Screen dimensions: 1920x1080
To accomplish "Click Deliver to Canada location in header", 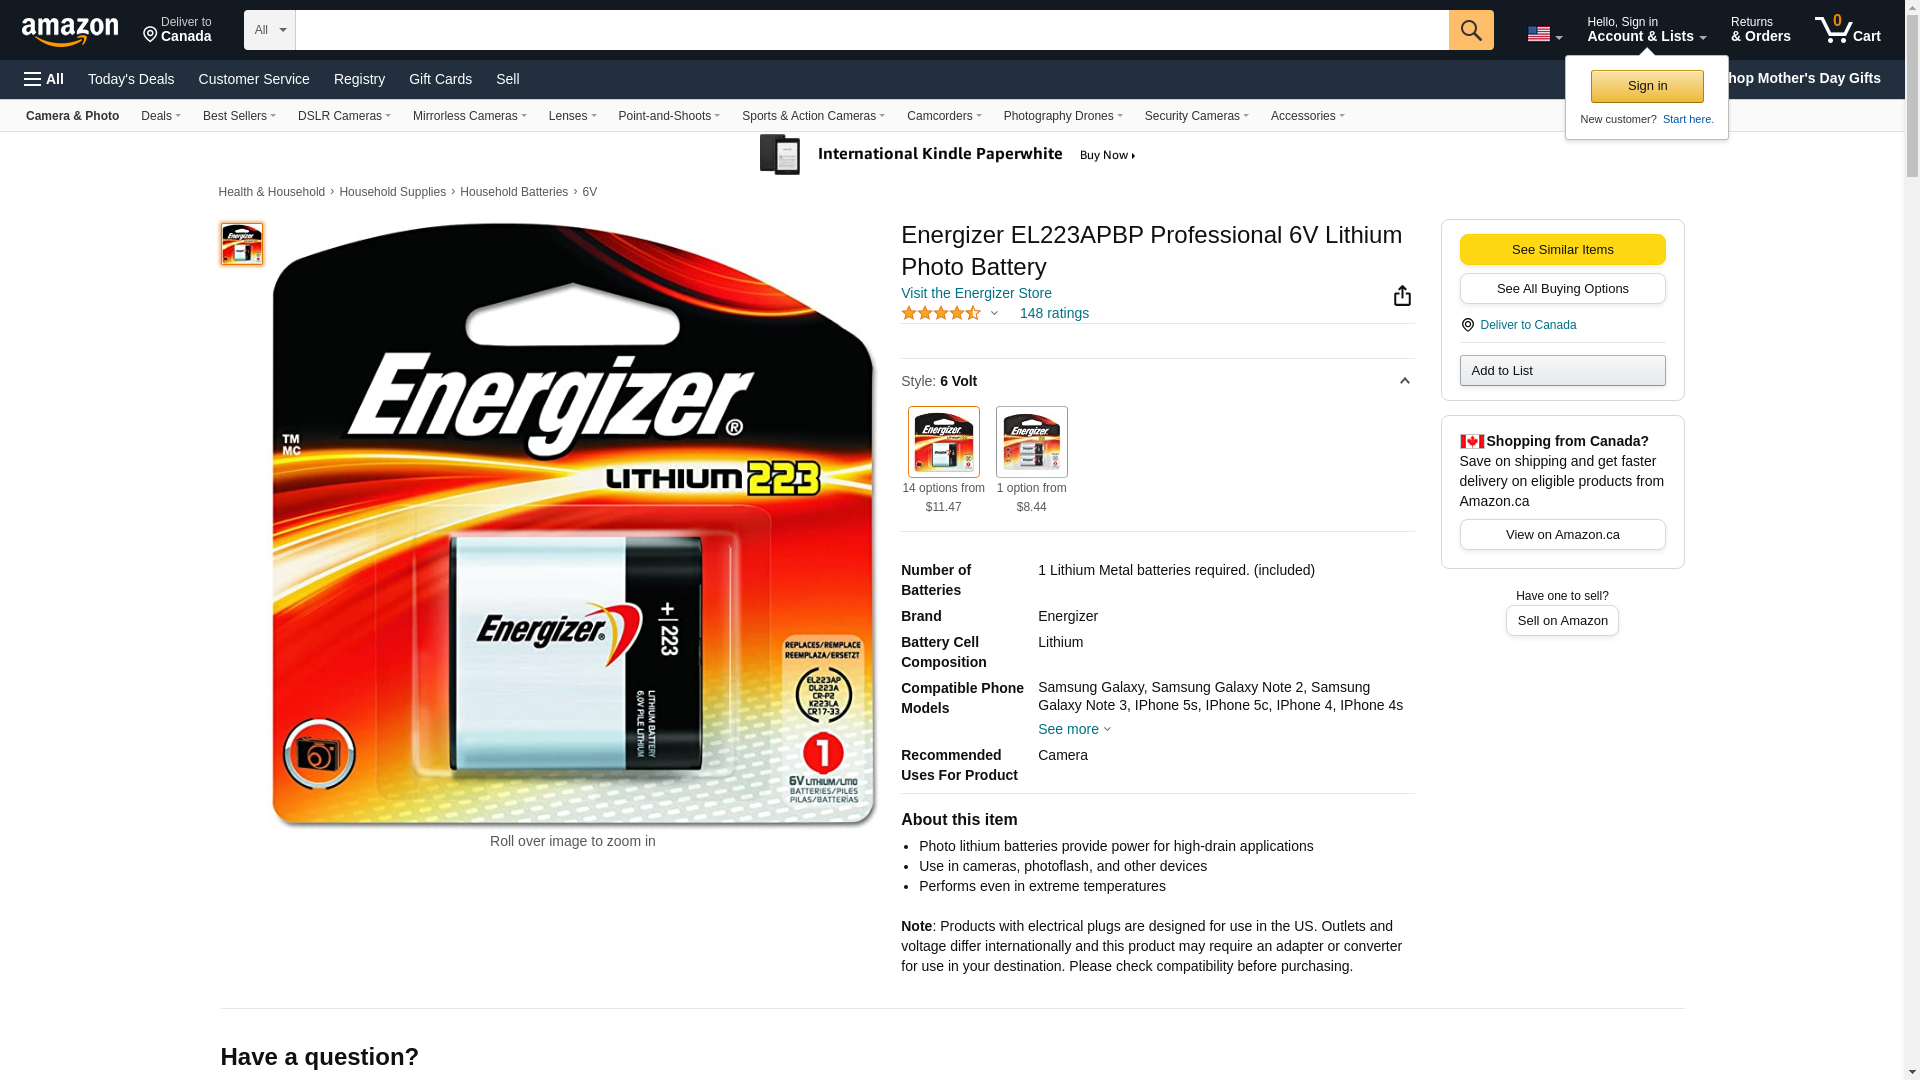I will click(177, 30).
